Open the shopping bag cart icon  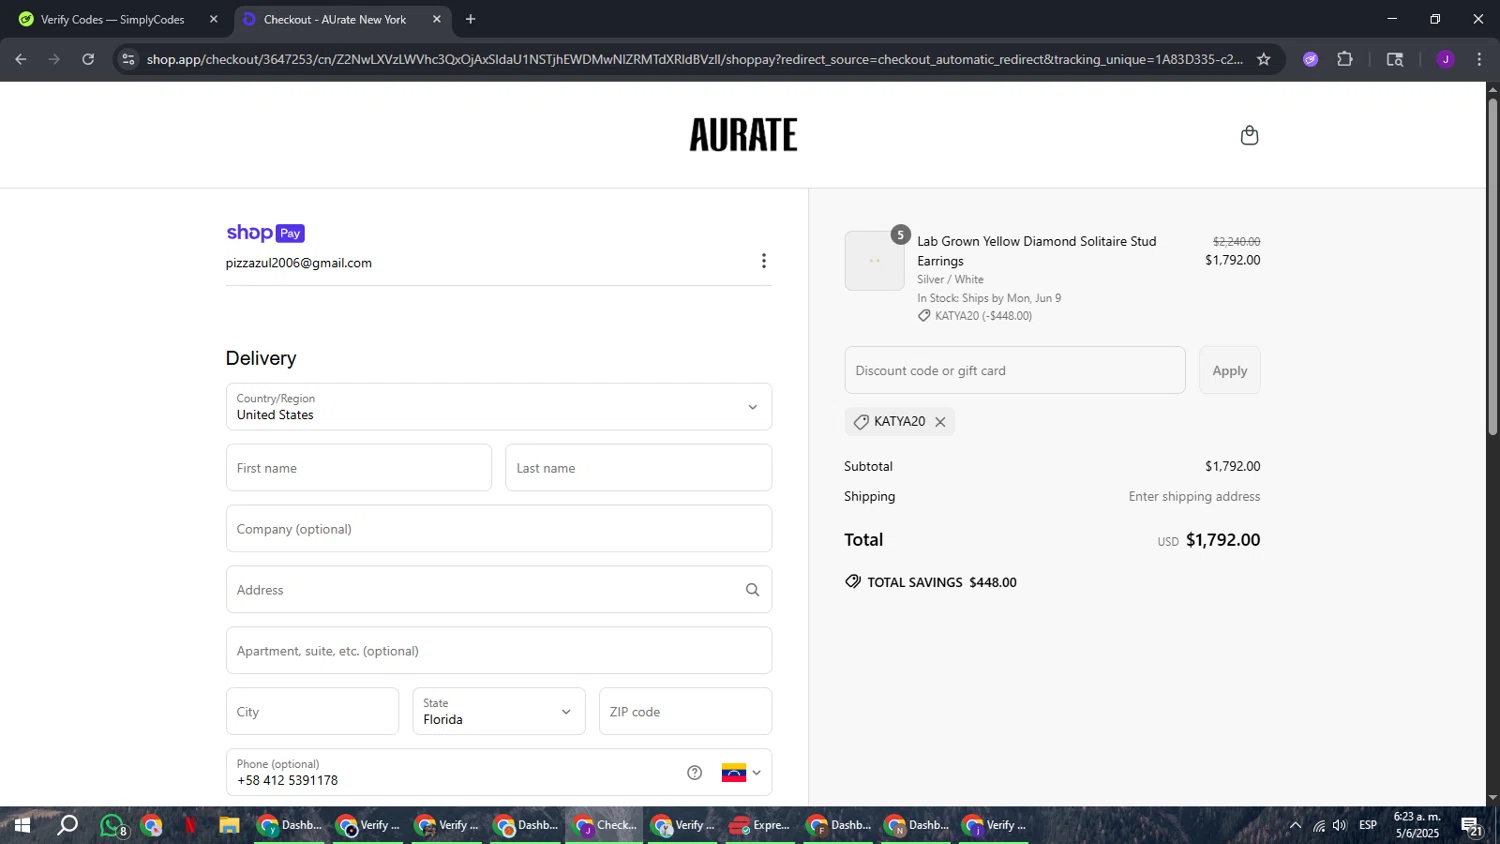click(x=1249, y=135)
